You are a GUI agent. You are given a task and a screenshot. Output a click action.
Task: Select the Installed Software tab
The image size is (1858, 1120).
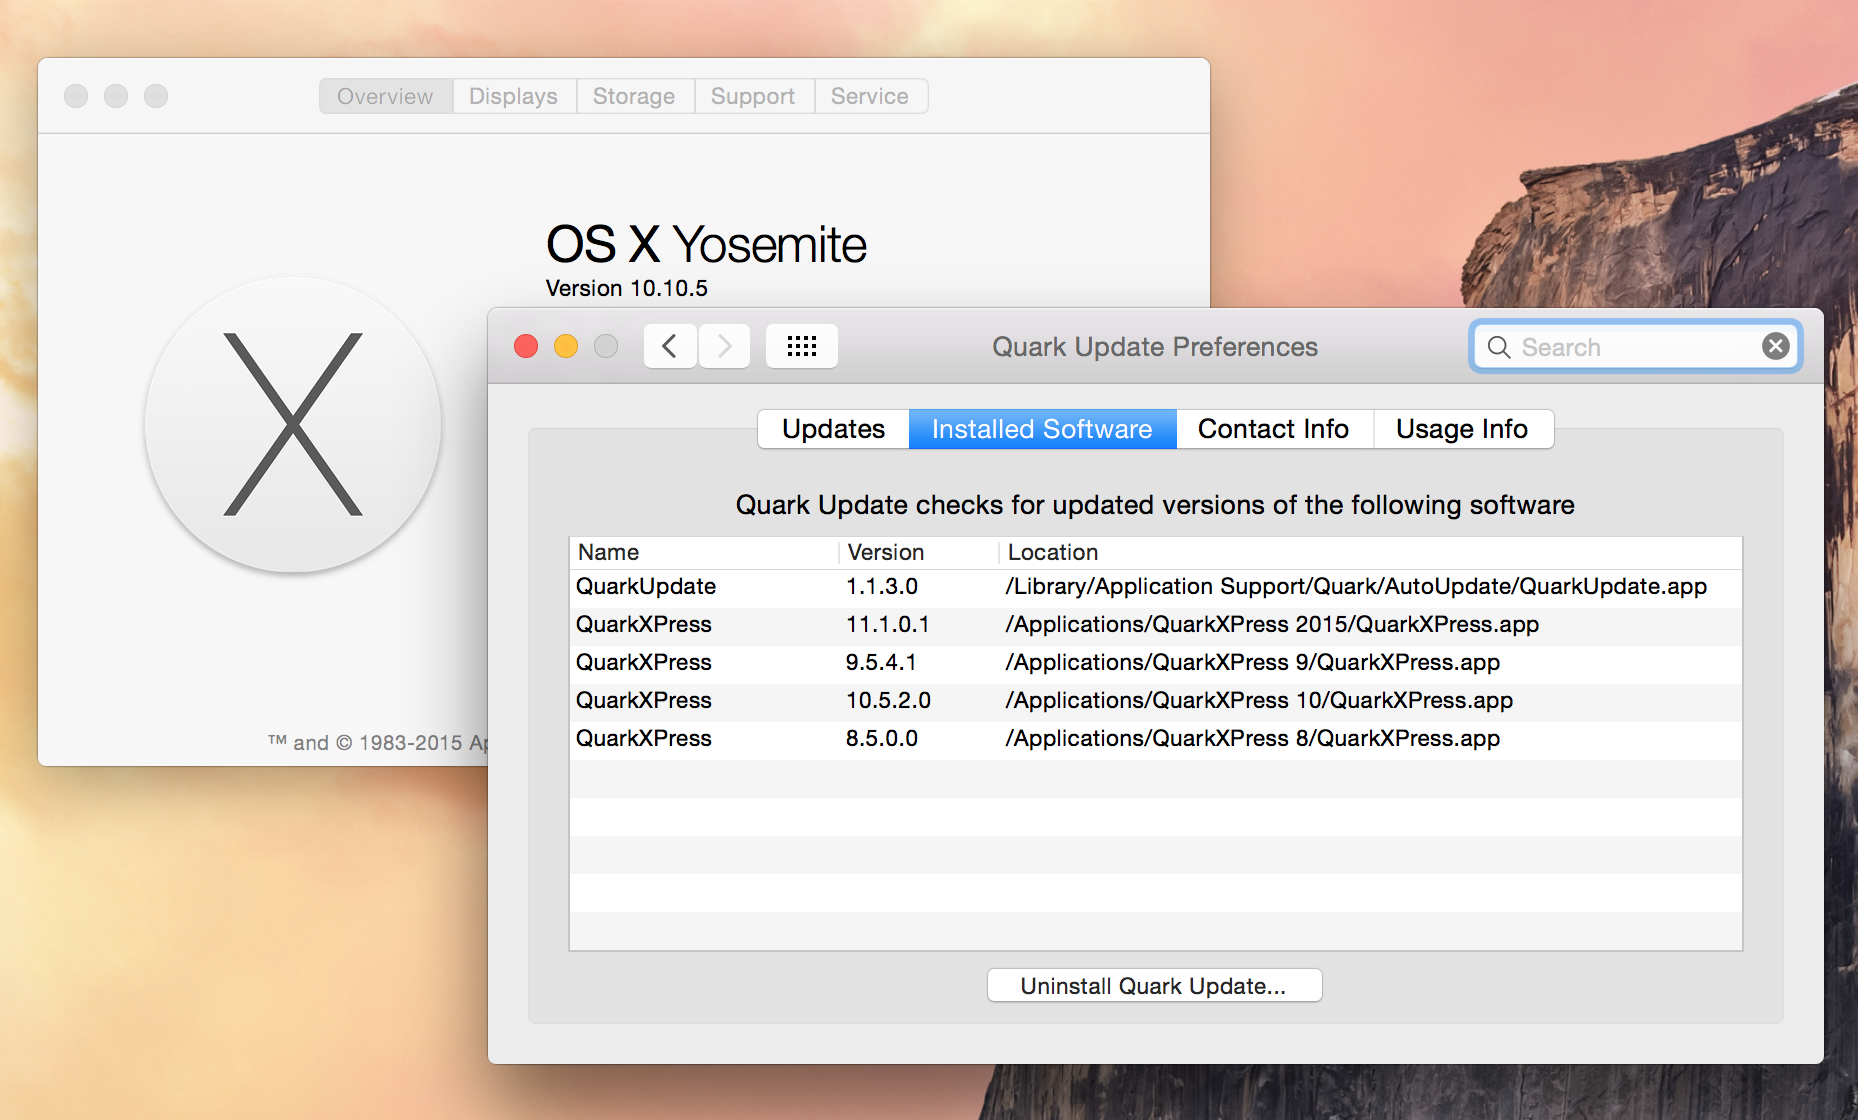1042,429
